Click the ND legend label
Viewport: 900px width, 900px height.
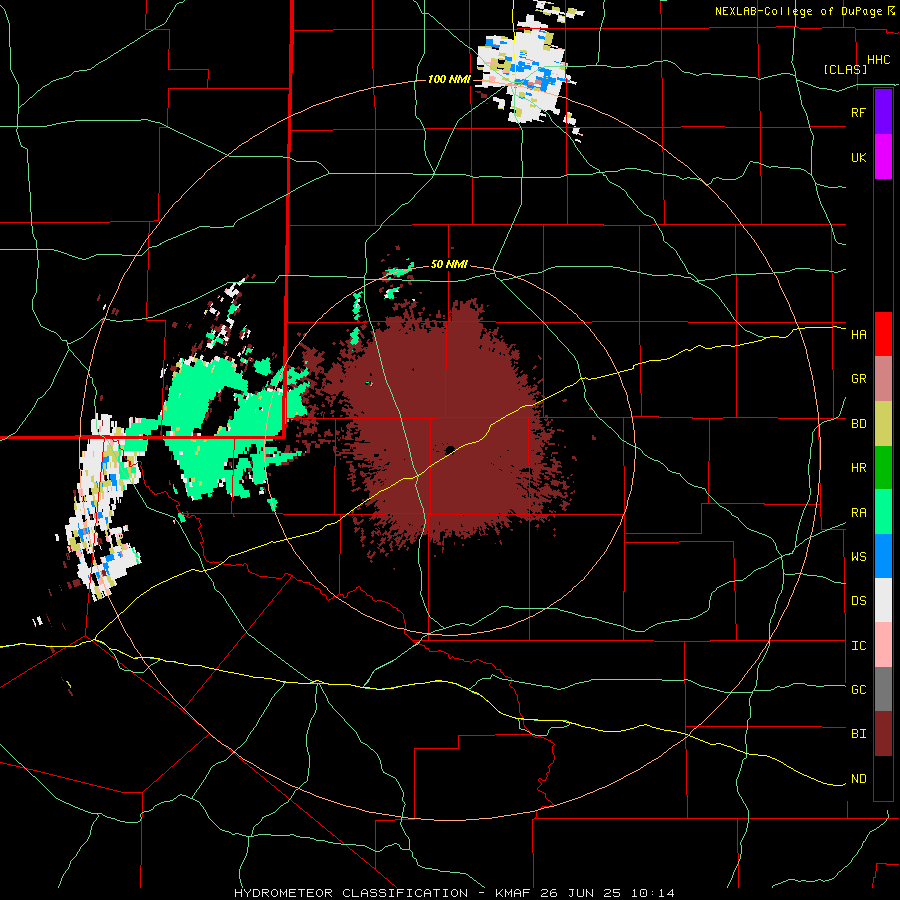[x=858, y=779]
